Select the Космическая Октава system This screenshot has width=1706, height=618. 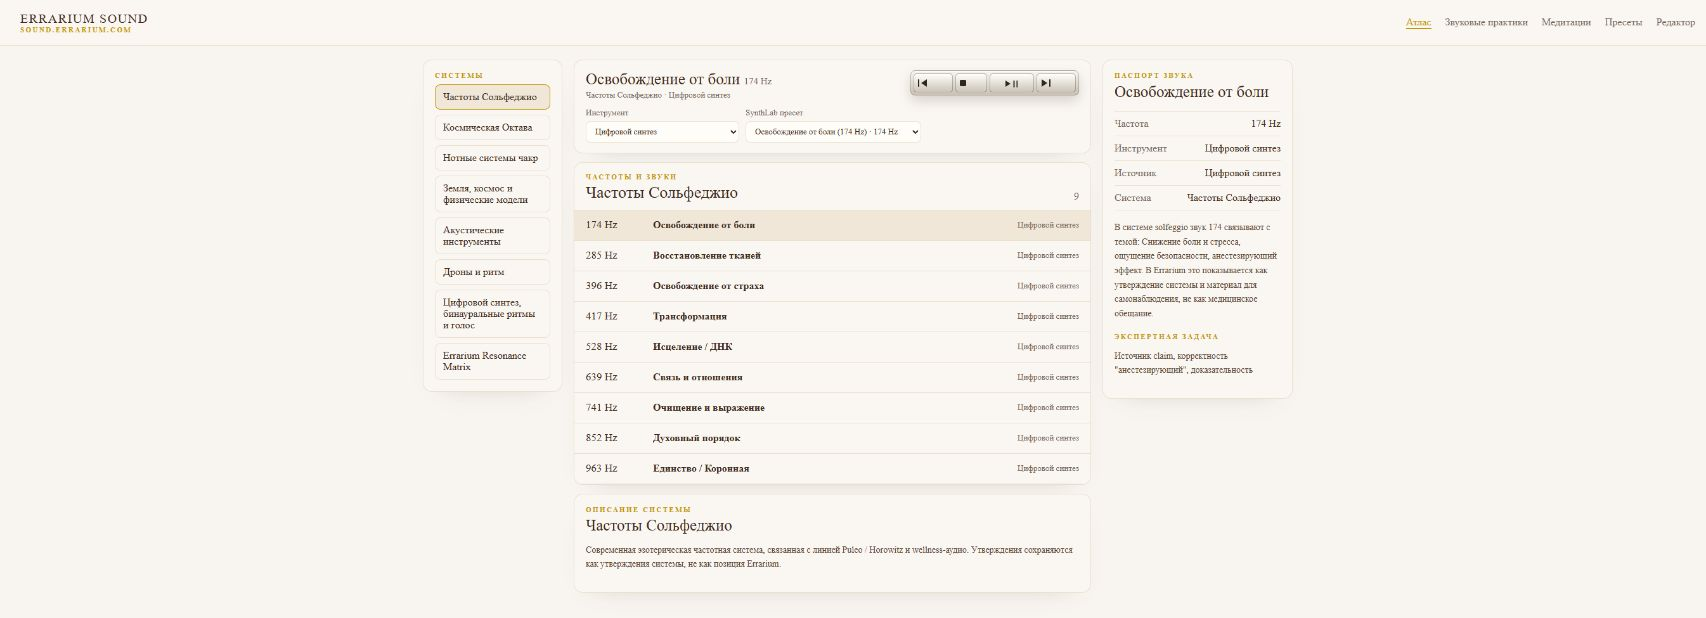(492, 128)
